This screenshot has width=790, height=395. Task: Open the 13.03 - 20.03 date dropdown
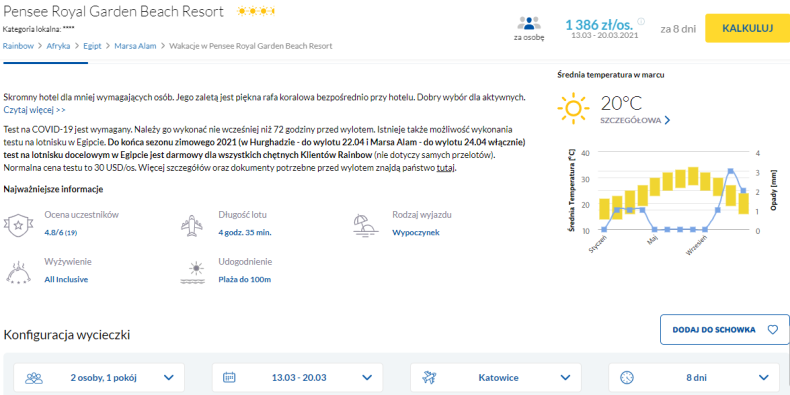coord(297,377)
